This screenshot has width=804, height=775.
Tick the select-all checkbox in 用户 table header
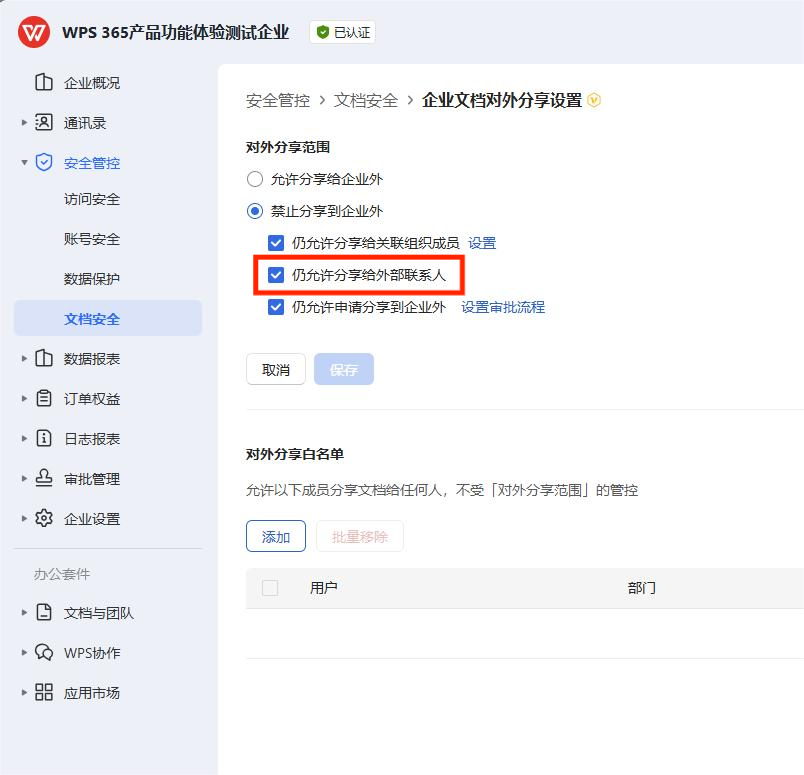[x=270, y=588]
